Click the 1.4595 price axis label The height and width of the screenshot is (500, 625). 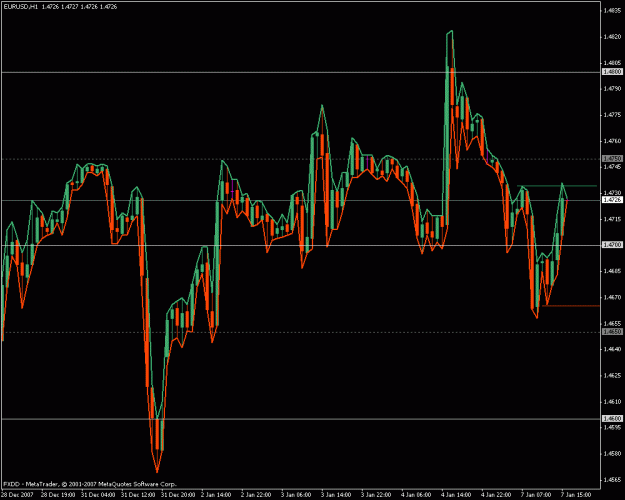[612, 427]
